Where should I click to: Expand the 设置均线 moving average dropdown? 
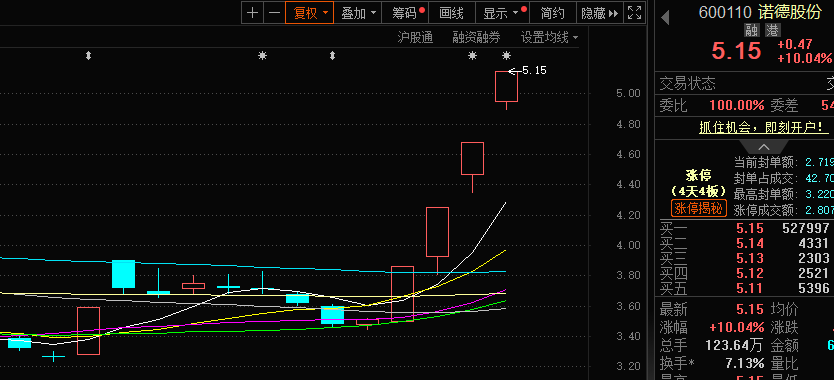tap(549, 37)
